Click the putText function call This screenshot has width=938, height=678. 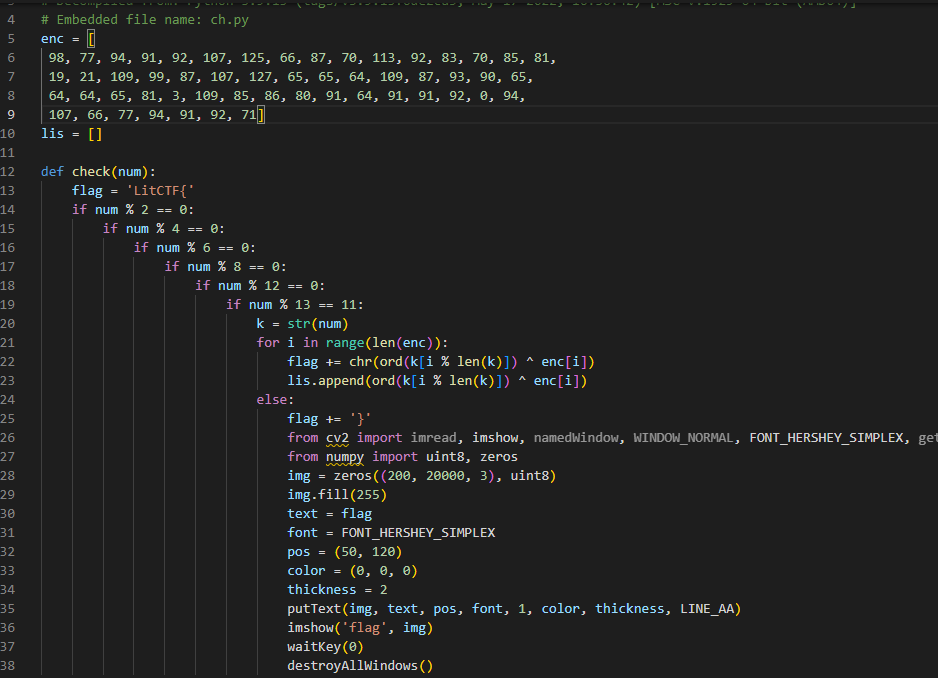pos(314,609)
